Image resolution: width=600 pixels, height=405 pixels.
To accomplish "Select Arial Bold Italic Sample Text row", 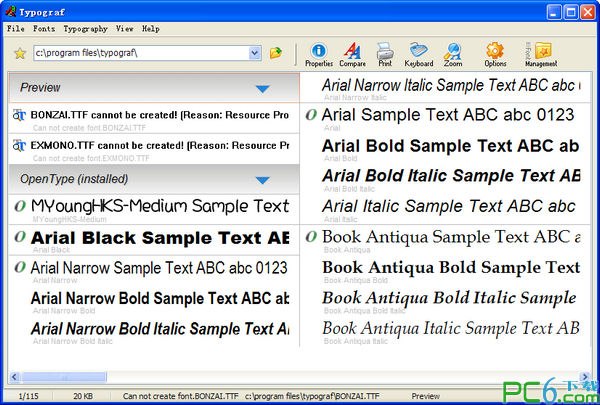I will click(x=445, y=179).
